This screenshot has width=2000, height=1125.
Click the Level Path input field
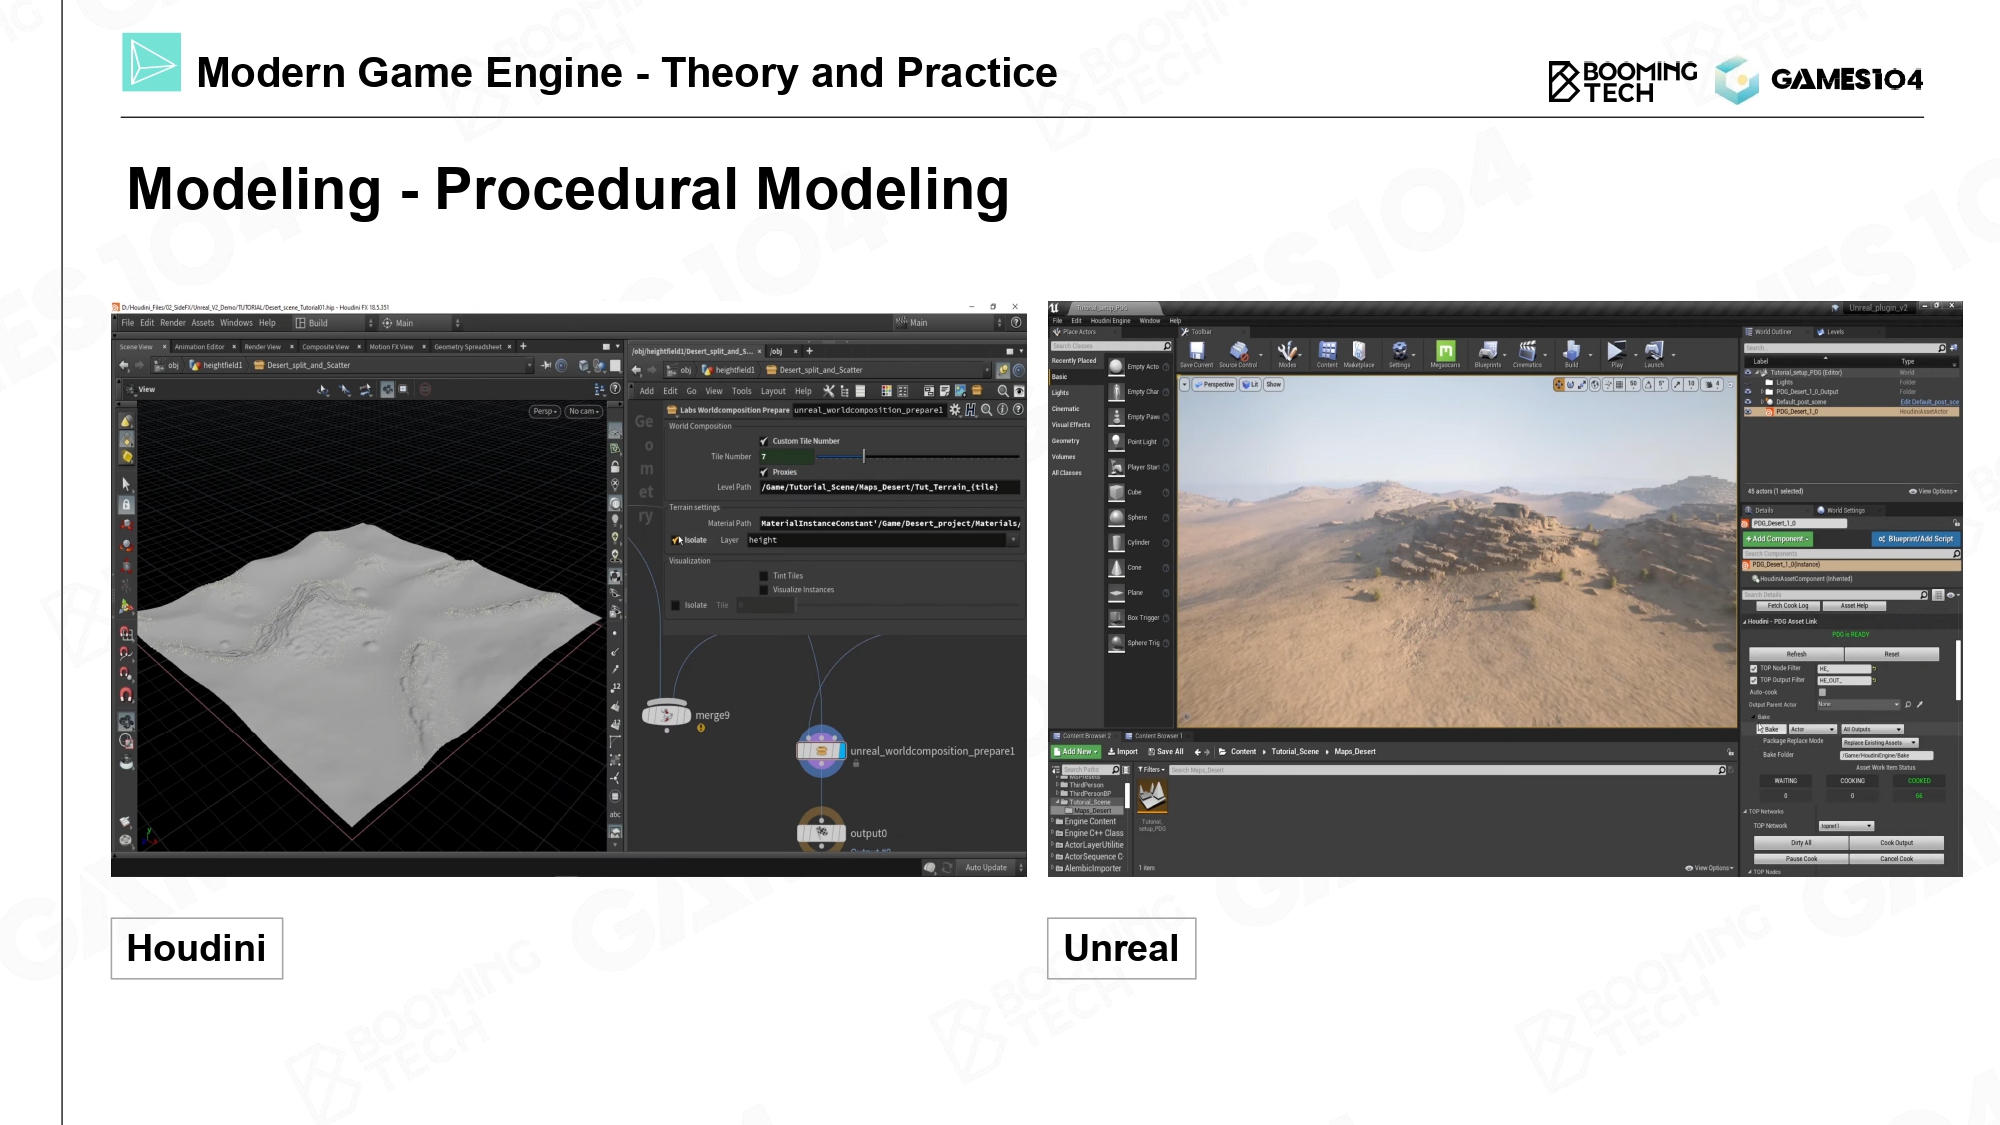pos(890,488)
